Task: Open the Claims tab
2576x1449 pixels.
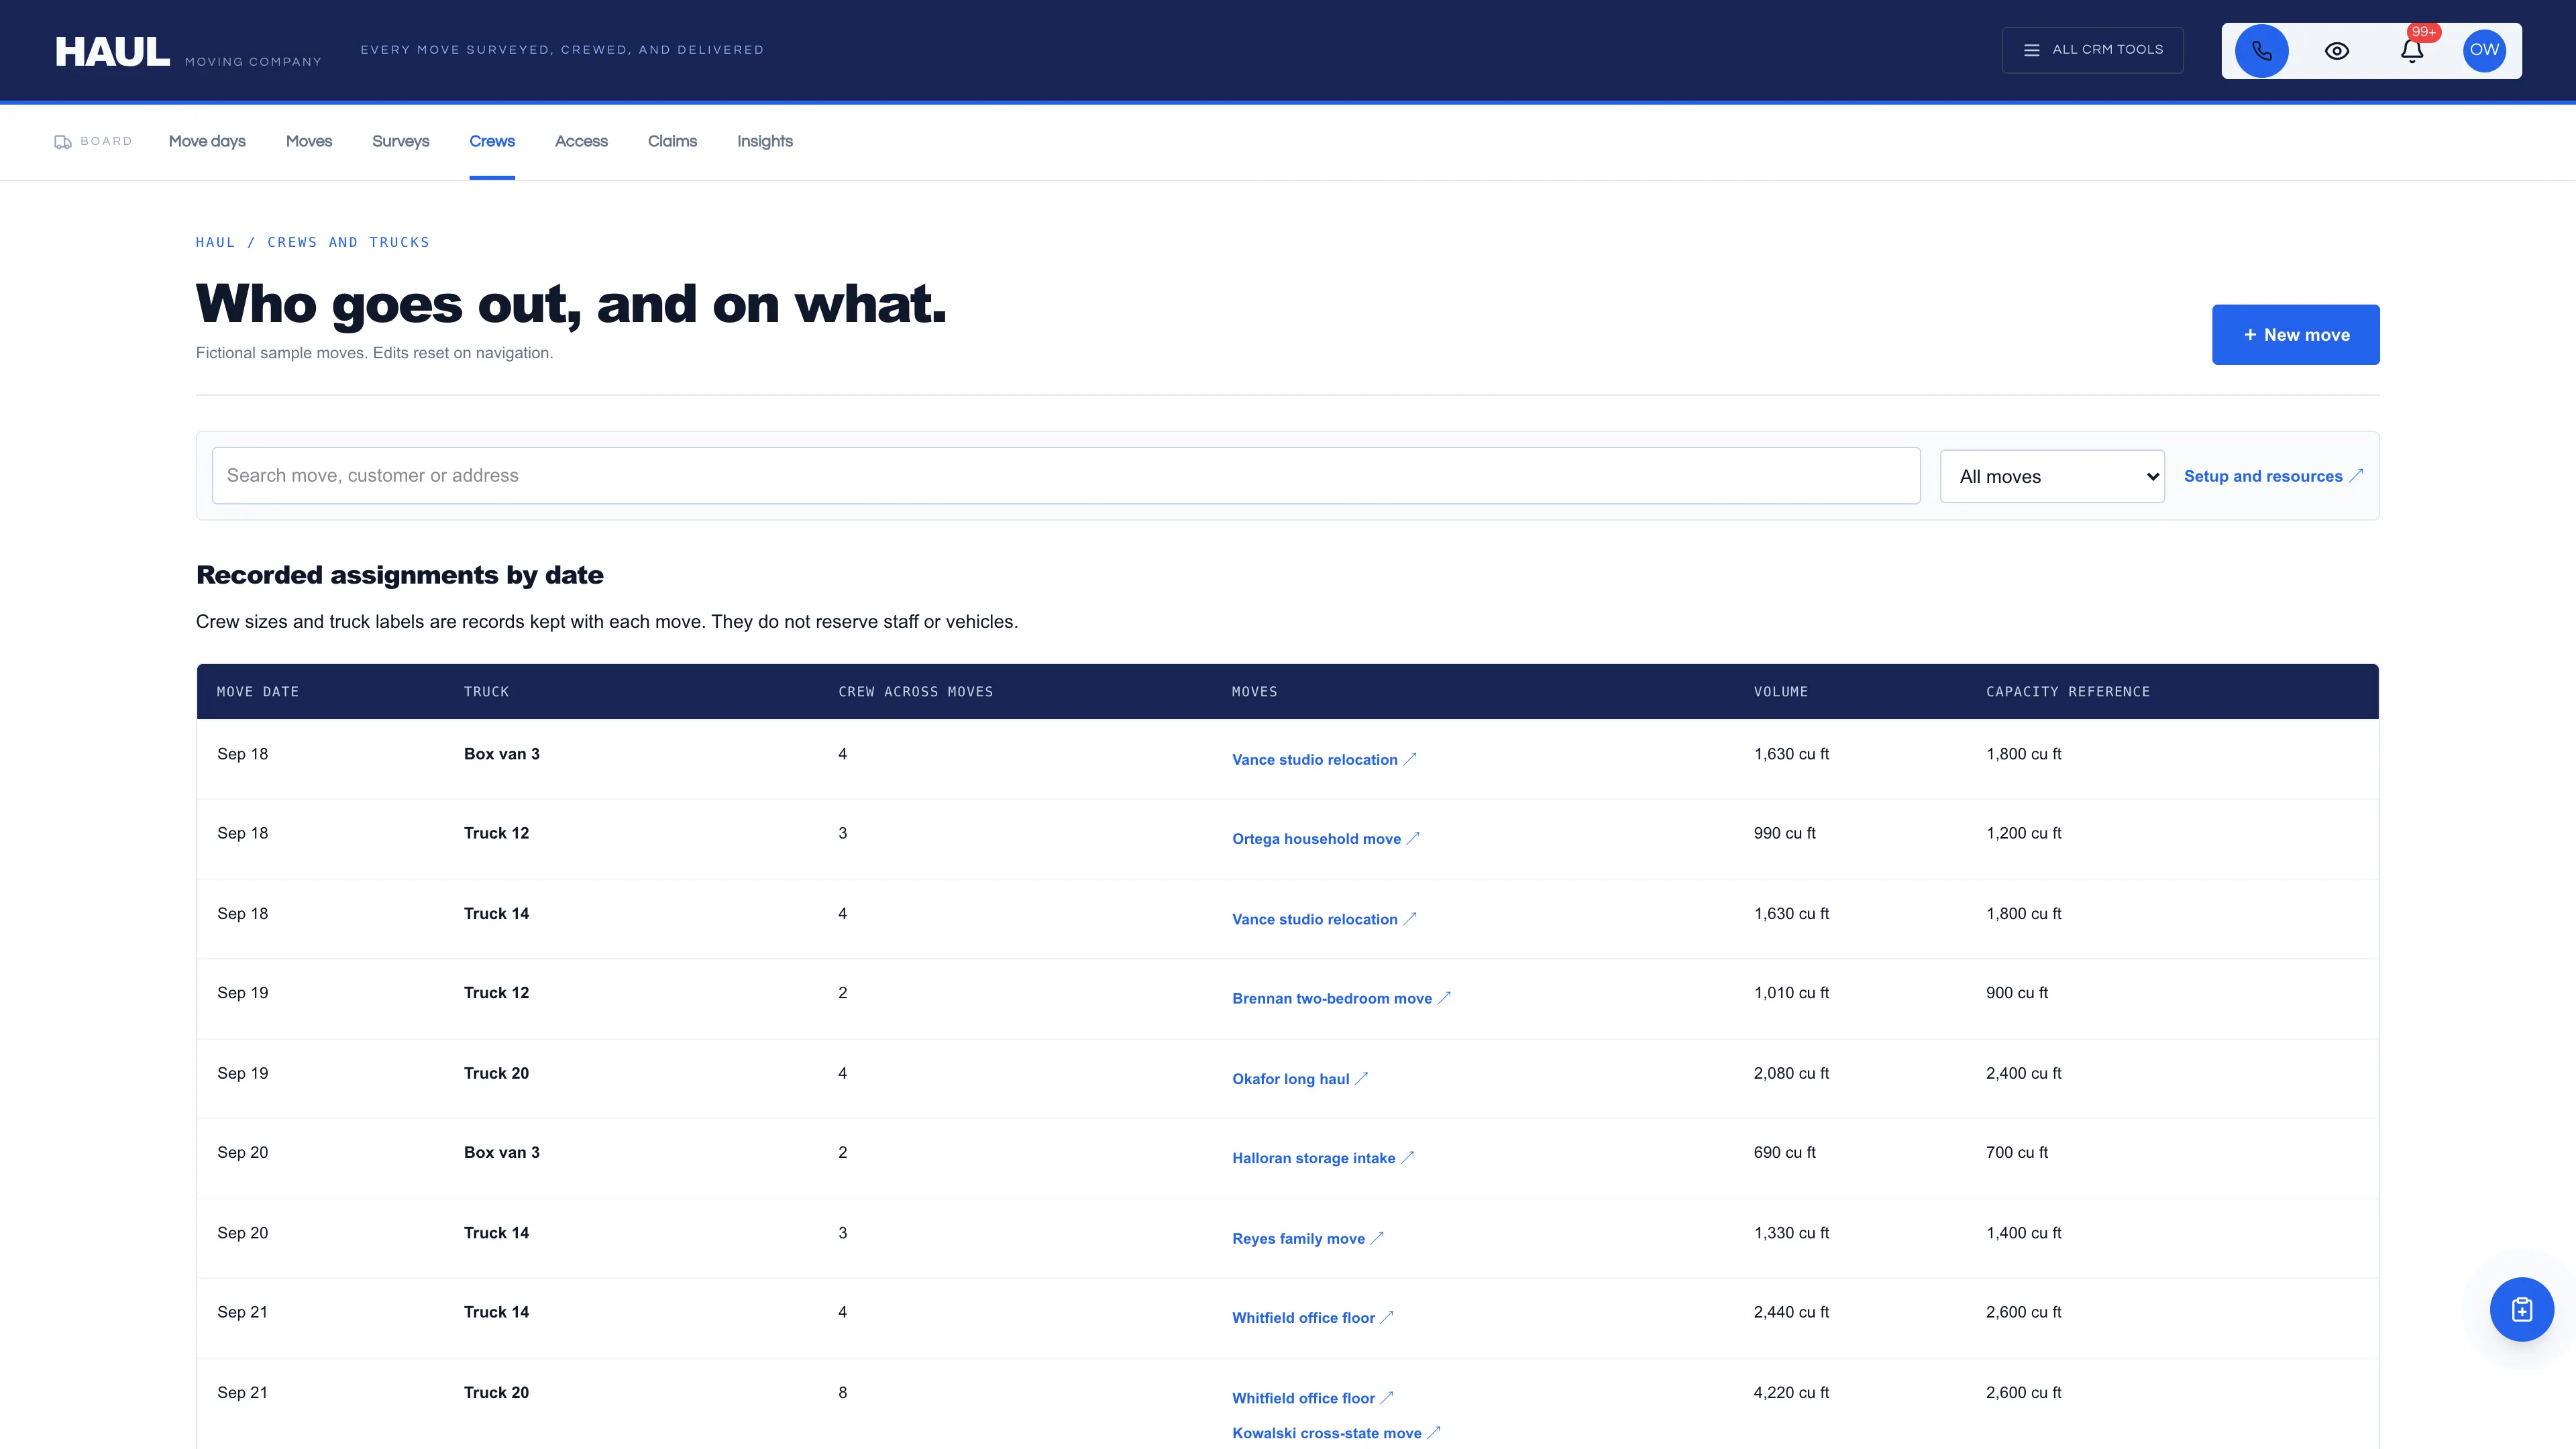Action: (672, 141)
